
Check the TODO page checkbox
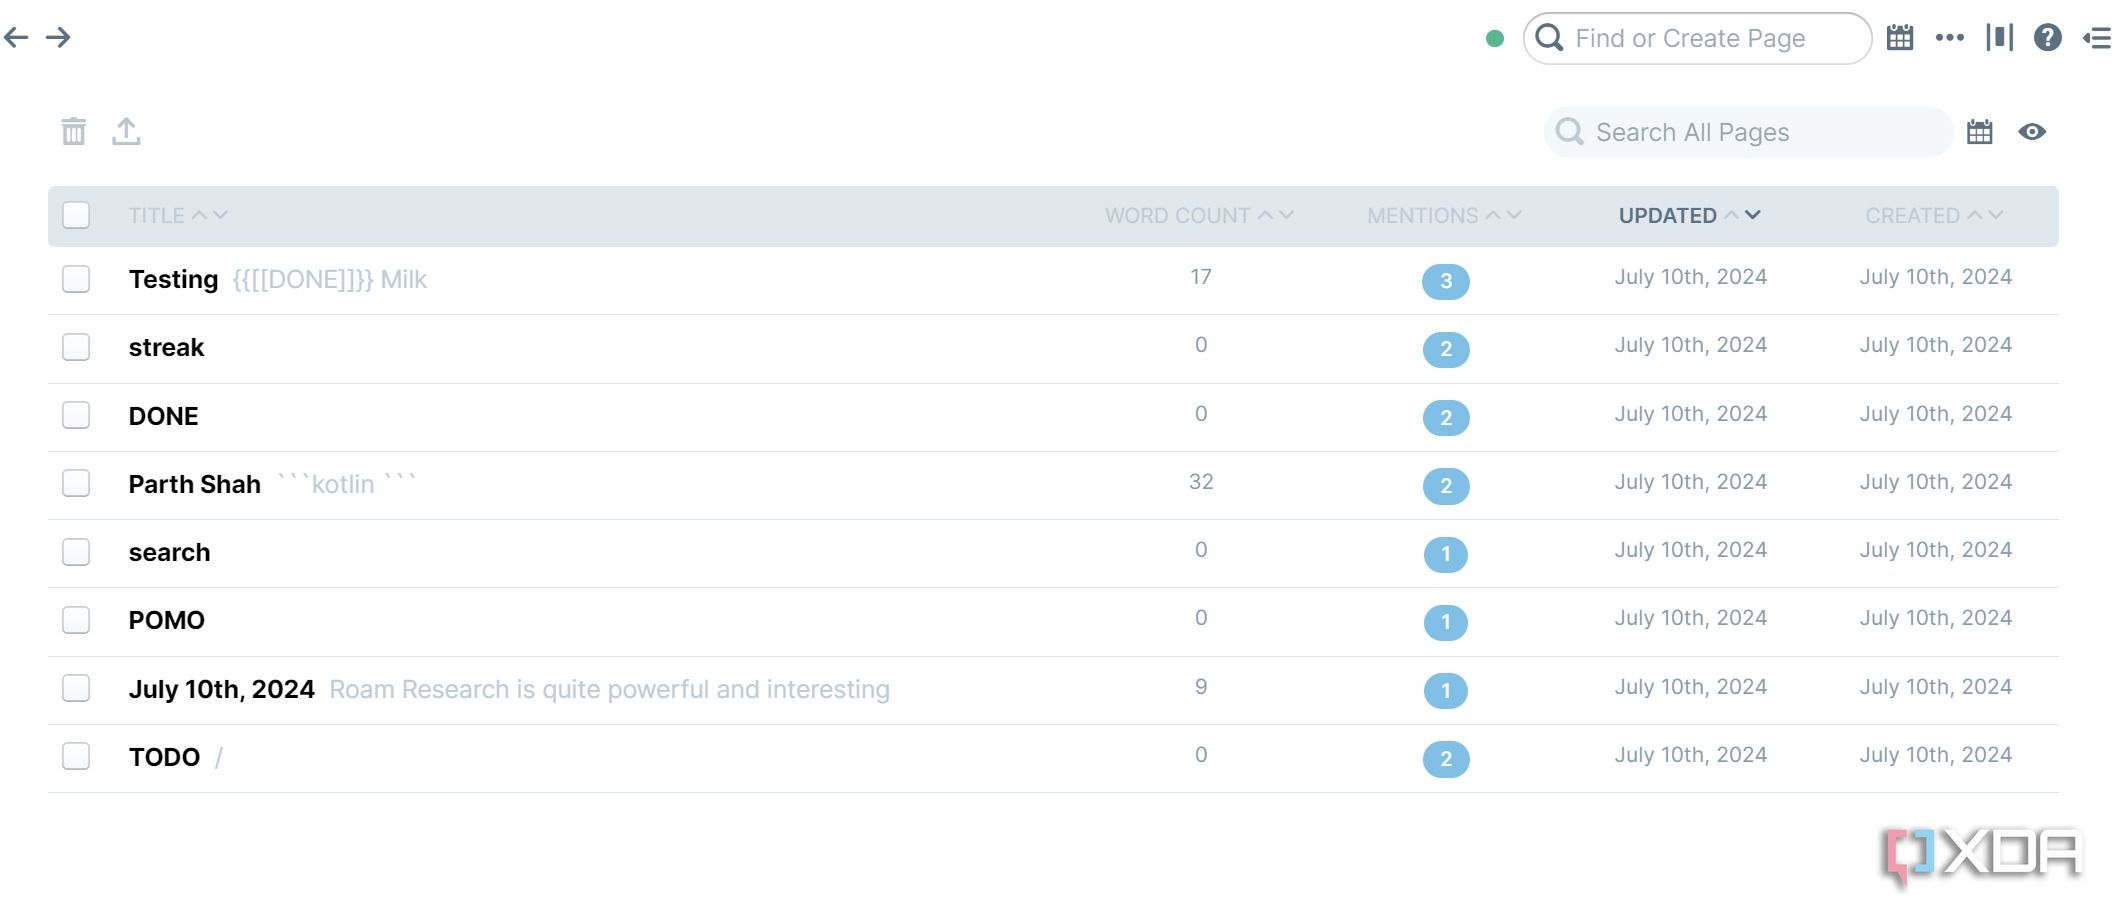point(76,756)
